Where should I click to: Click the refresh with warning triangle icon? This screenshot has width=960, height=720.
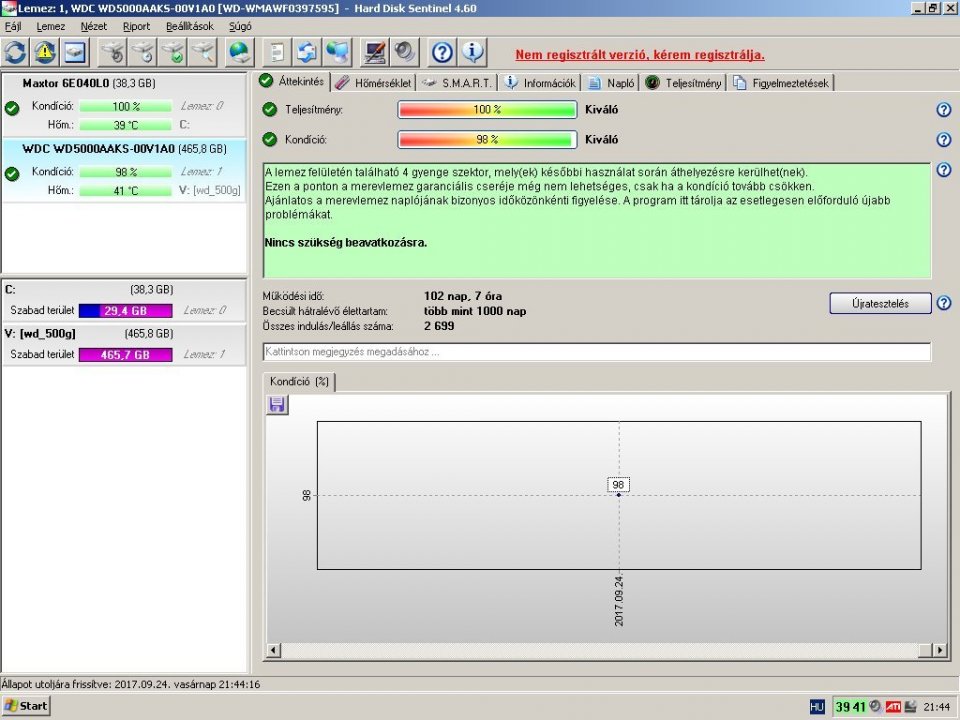45,53
